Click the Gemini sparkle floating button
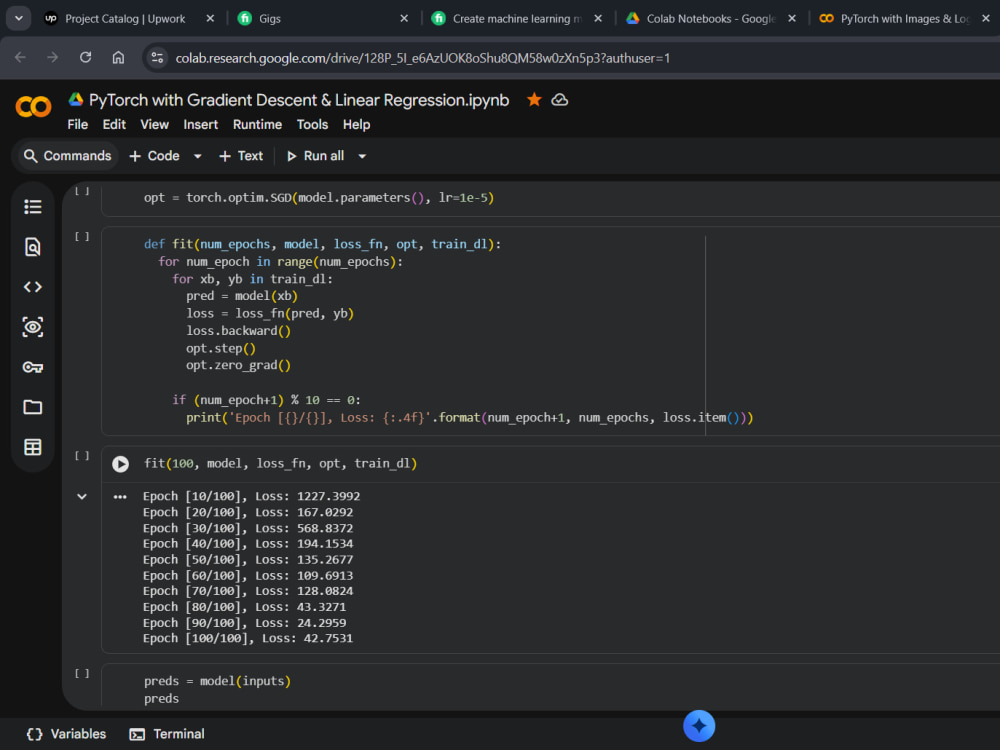The image size is (1000, 750). point(699,726)
